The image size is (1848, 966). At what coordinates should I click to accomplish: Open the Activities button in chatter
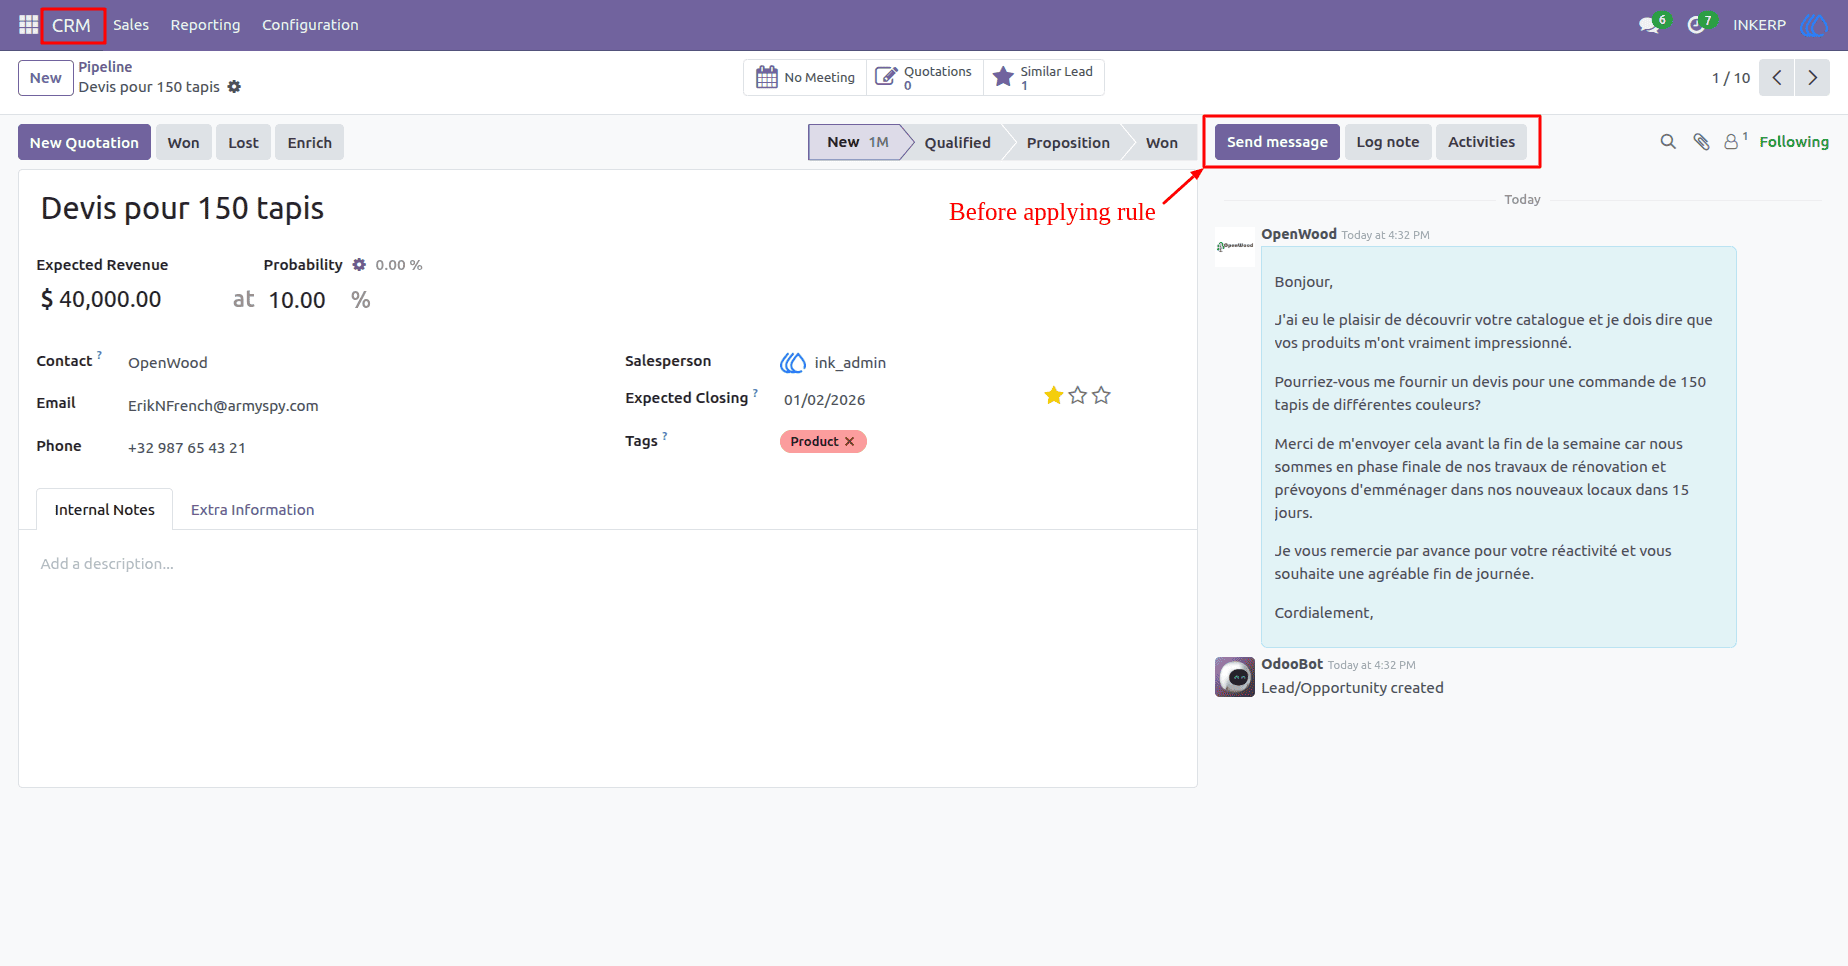coord(1481,142)
